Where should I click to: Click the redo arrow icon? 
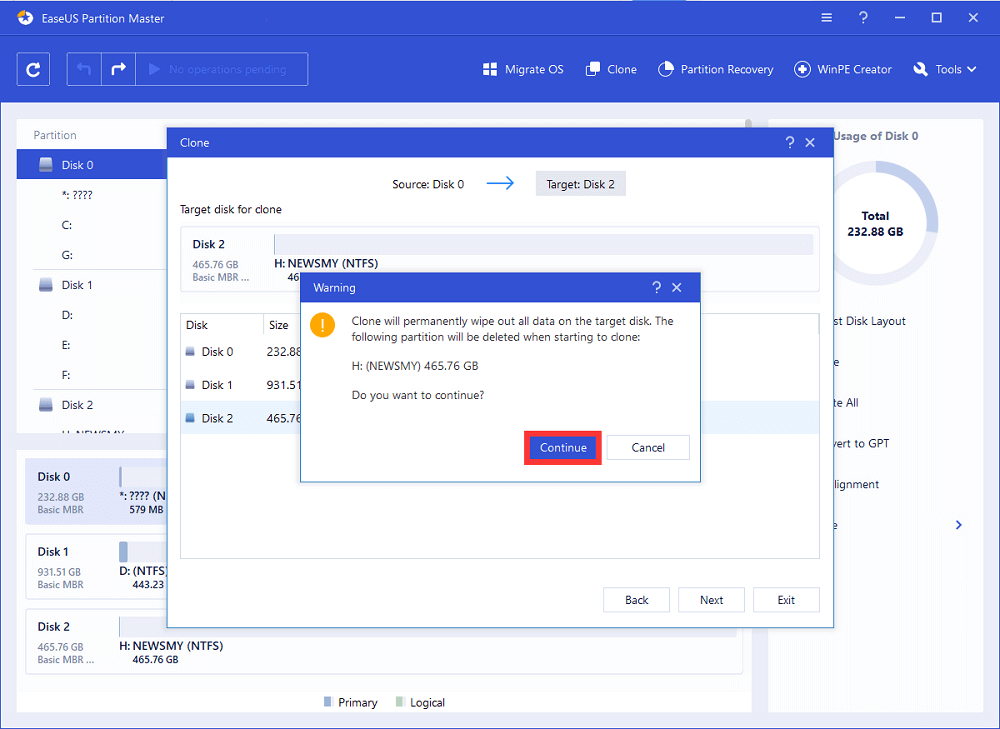tap(118, 69)
